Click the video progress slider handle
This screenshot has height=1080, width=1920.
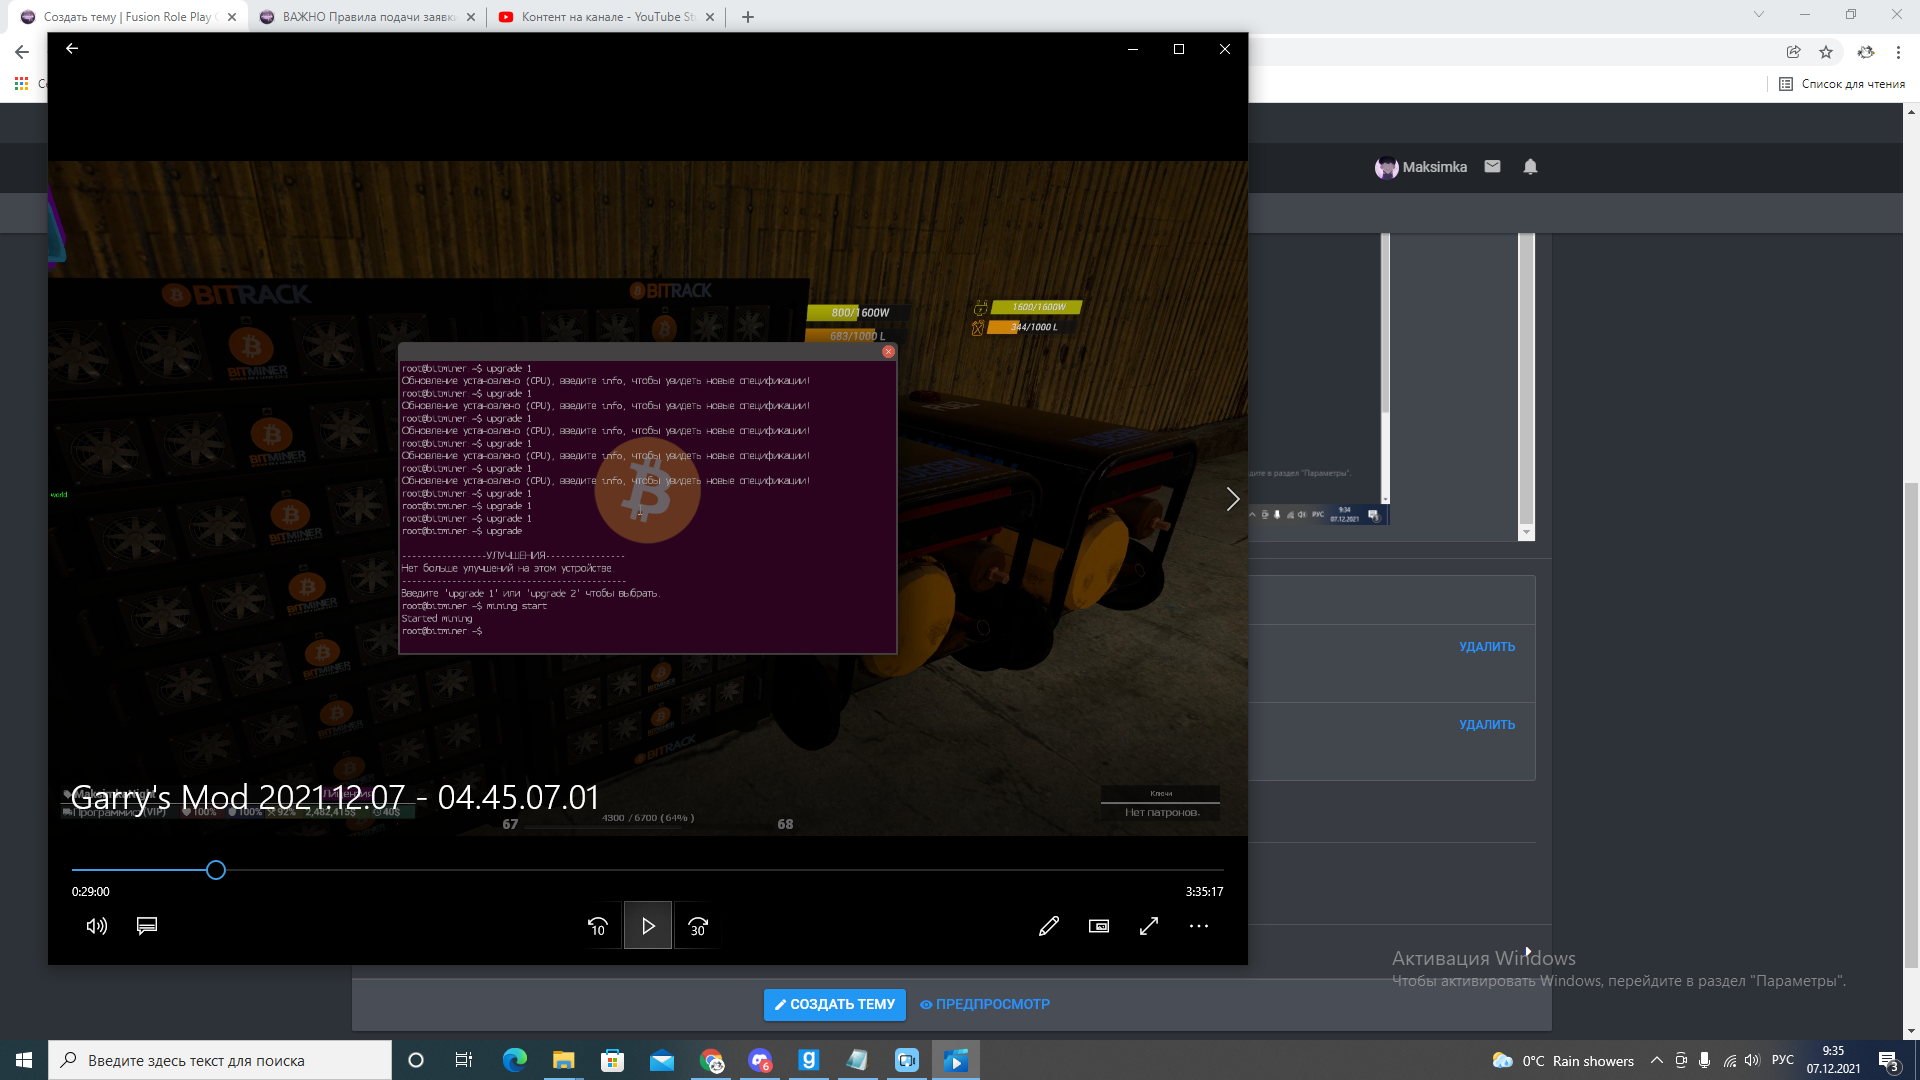[215, 870]
